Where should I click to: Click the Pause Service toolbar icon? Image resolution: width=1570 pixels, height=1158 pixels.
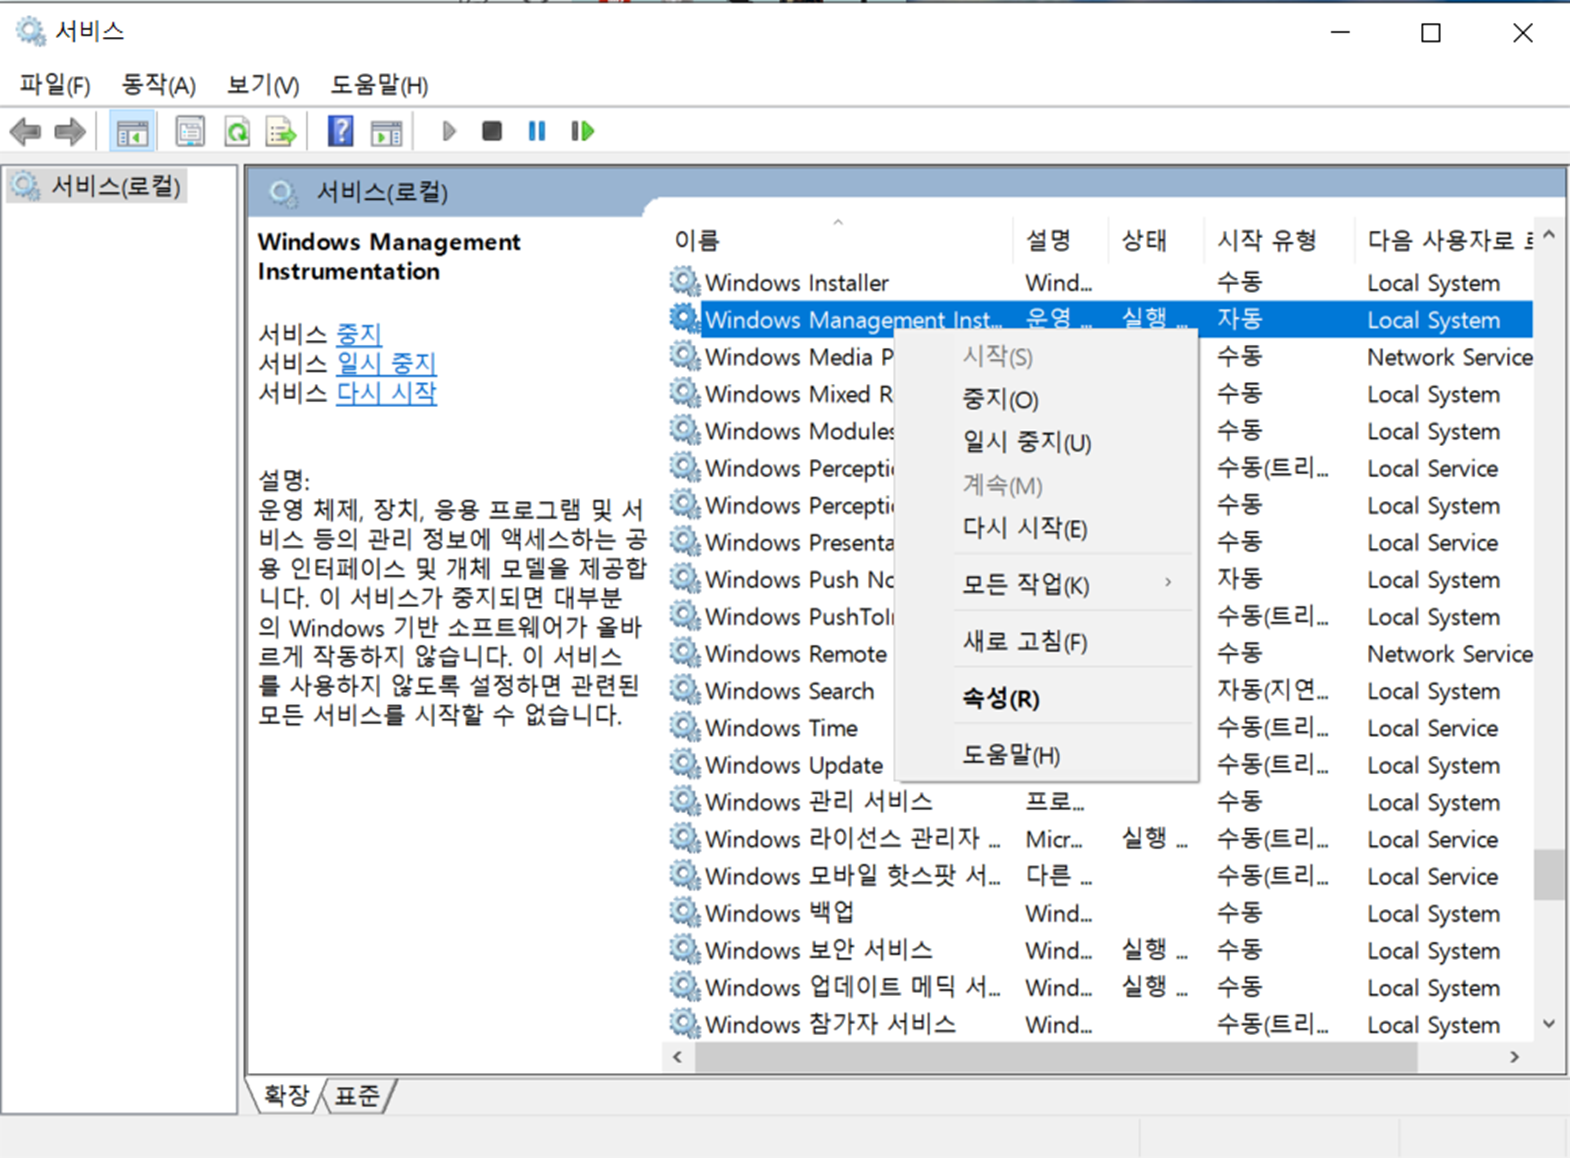537,131
